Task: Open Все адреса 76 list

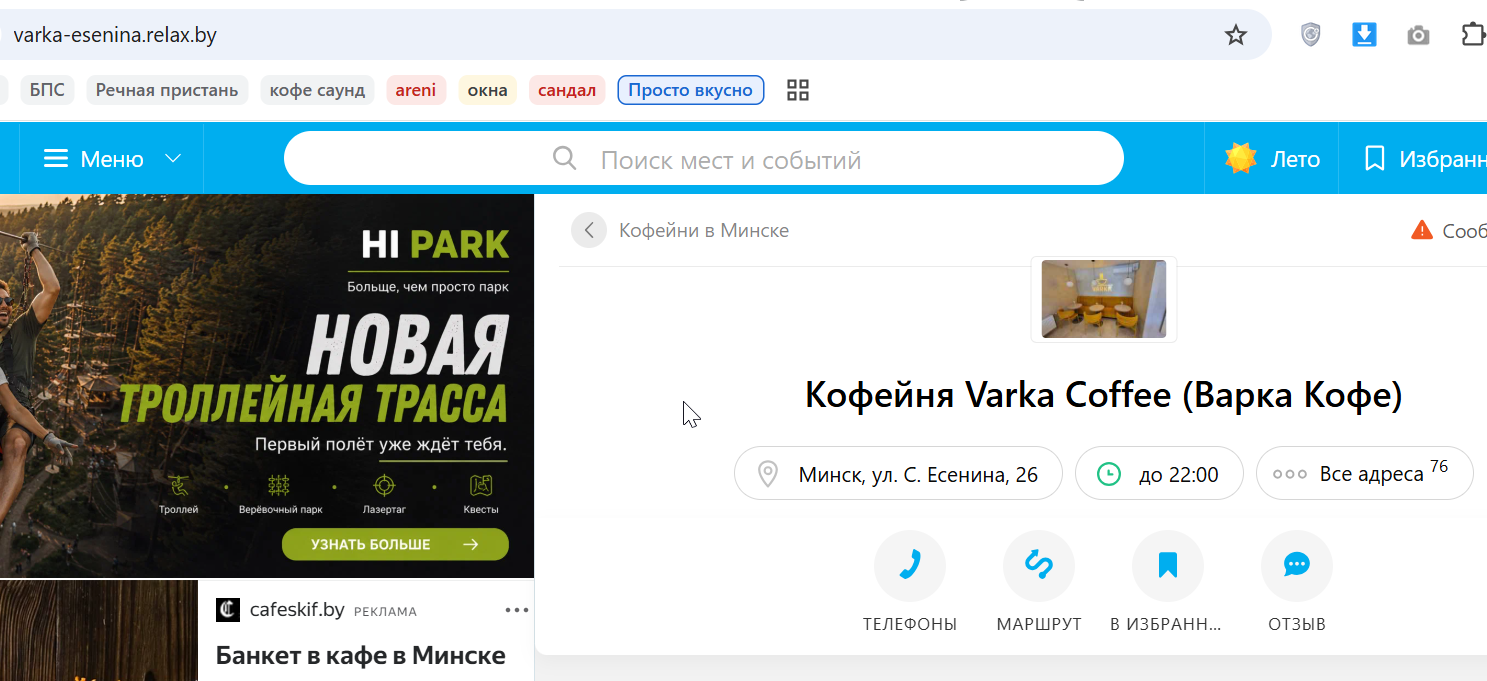Action: pyautogui.click(x=1364, y=473)
